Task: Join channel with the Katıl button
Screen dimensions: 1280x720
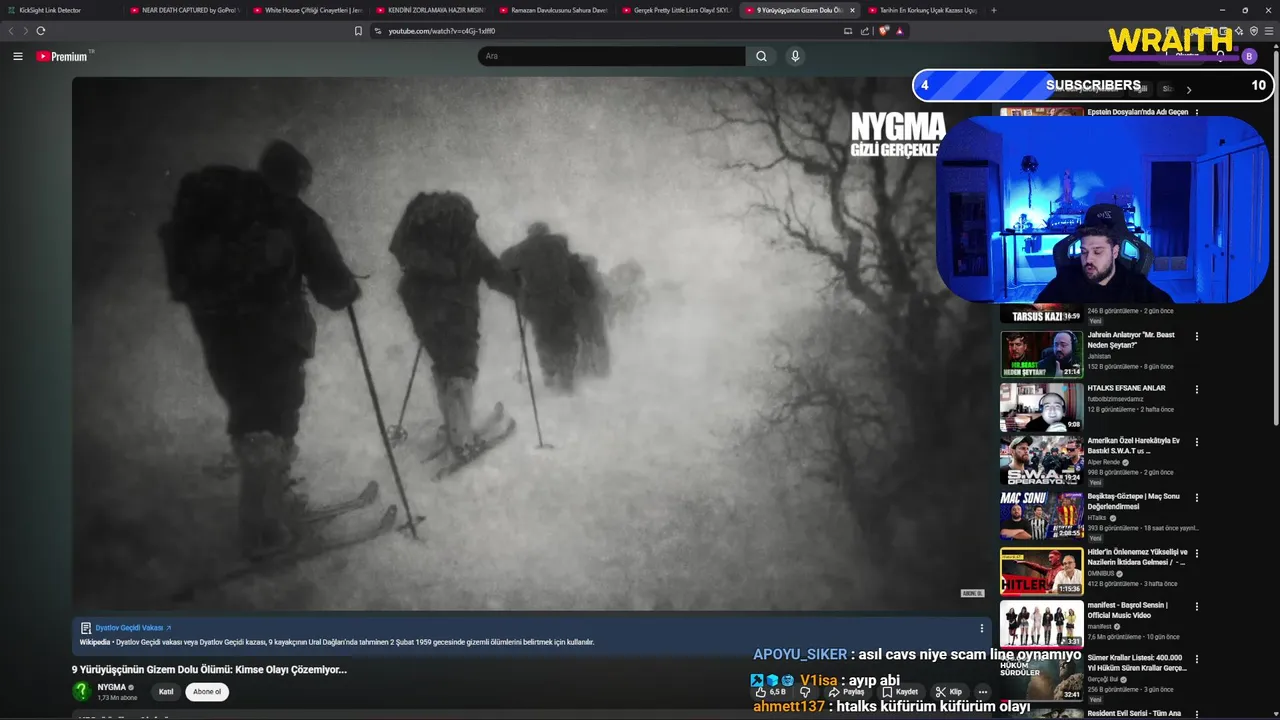Action: tap(166, 692)
